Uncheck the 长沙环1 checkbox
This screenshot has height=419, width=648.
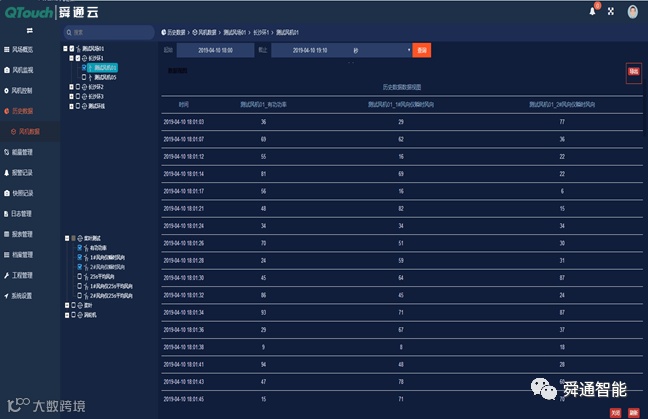click(x=78, y=58)
